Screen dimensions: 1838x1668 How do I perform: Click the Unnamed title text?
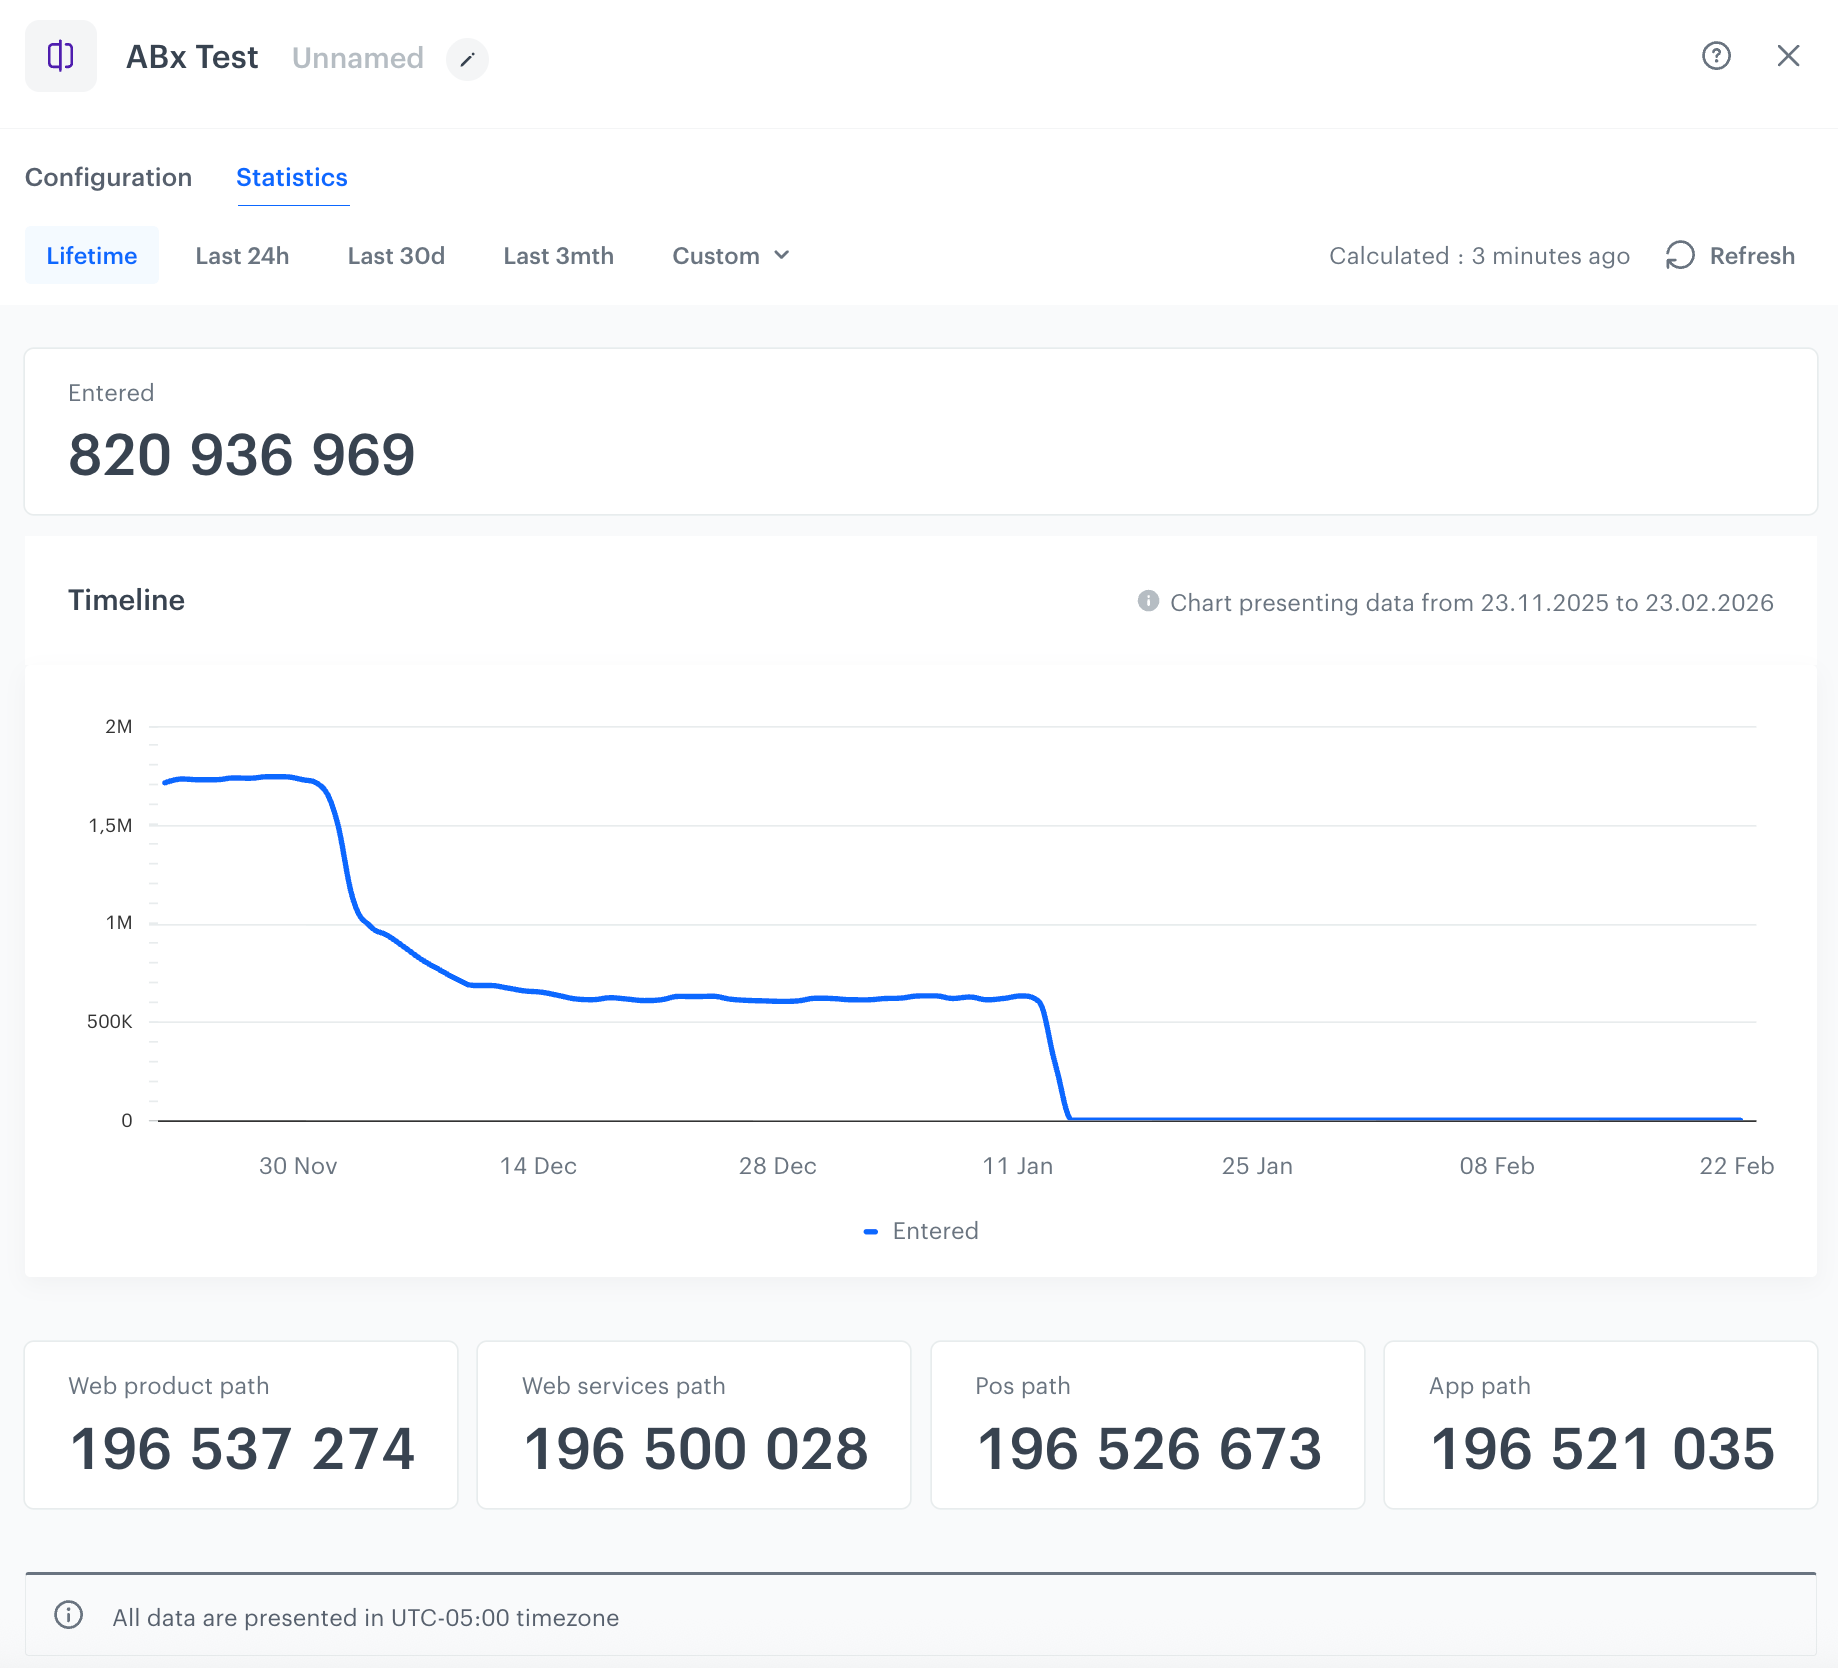click(357, 58)
